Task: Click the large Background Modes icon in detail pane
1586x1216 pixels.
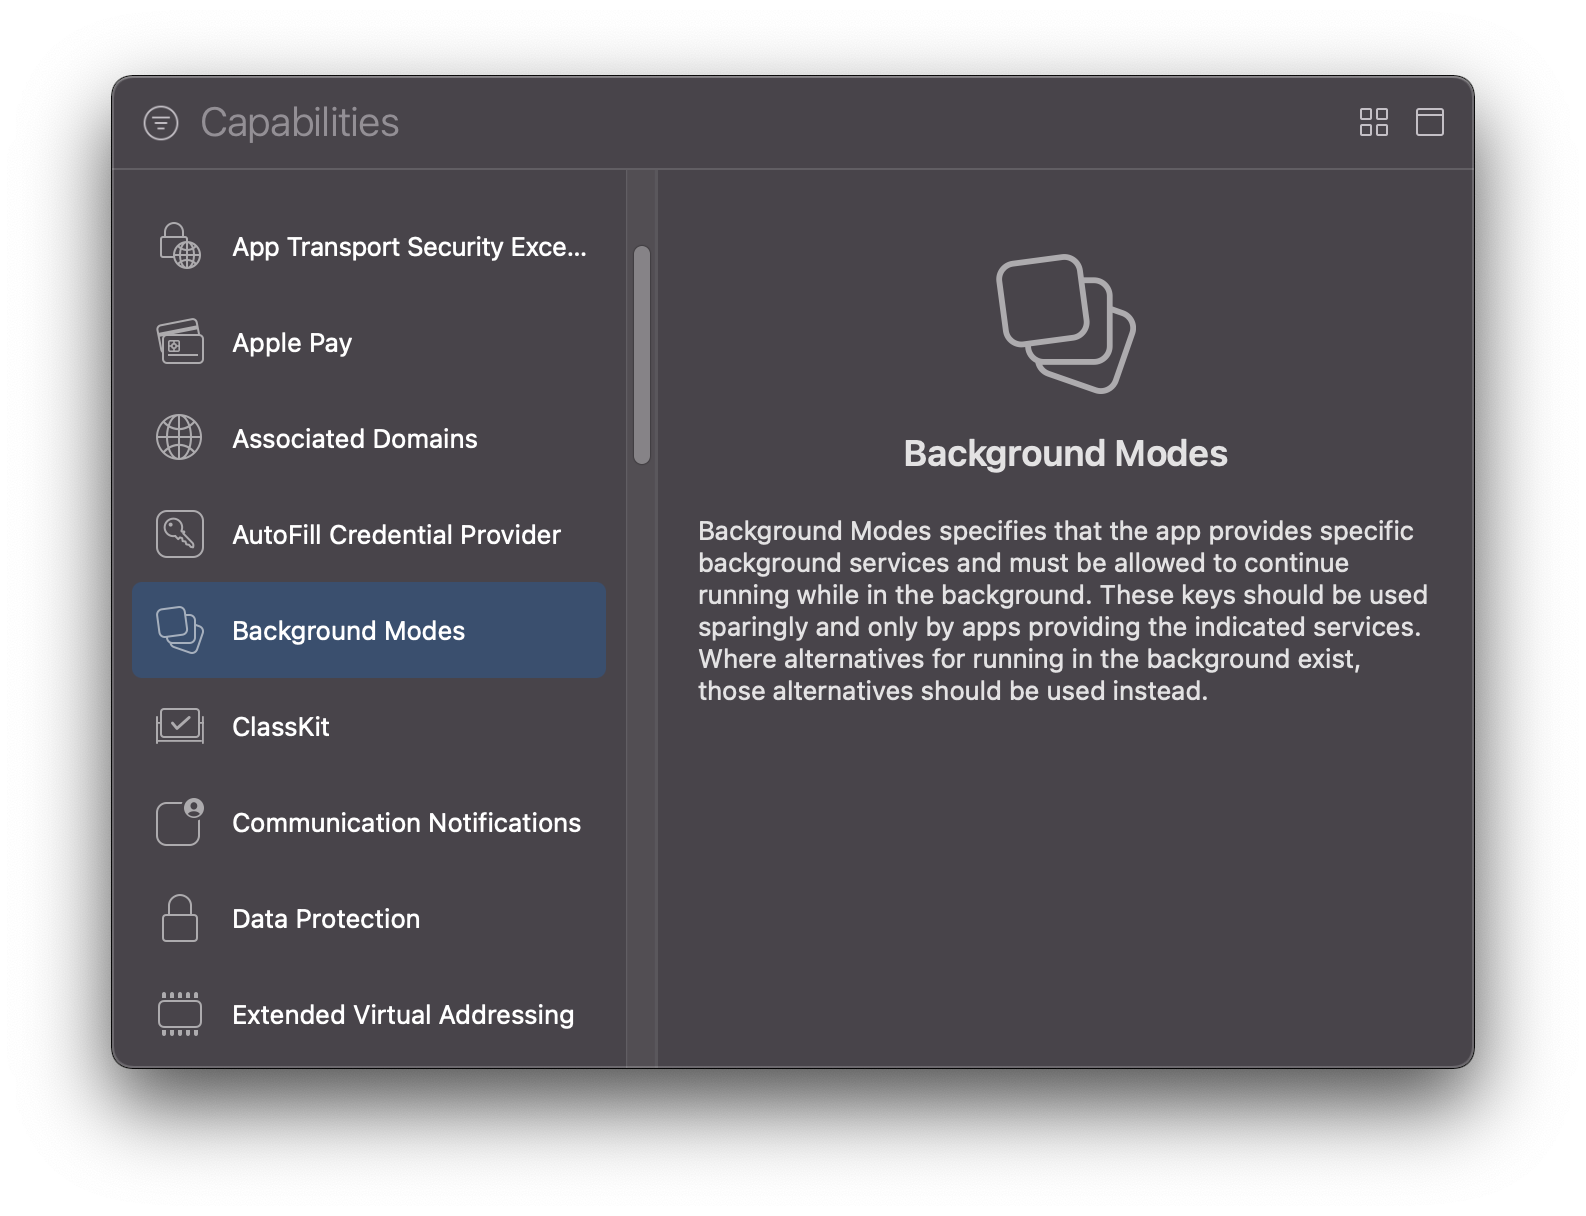Action: (x=1066, y=324)
